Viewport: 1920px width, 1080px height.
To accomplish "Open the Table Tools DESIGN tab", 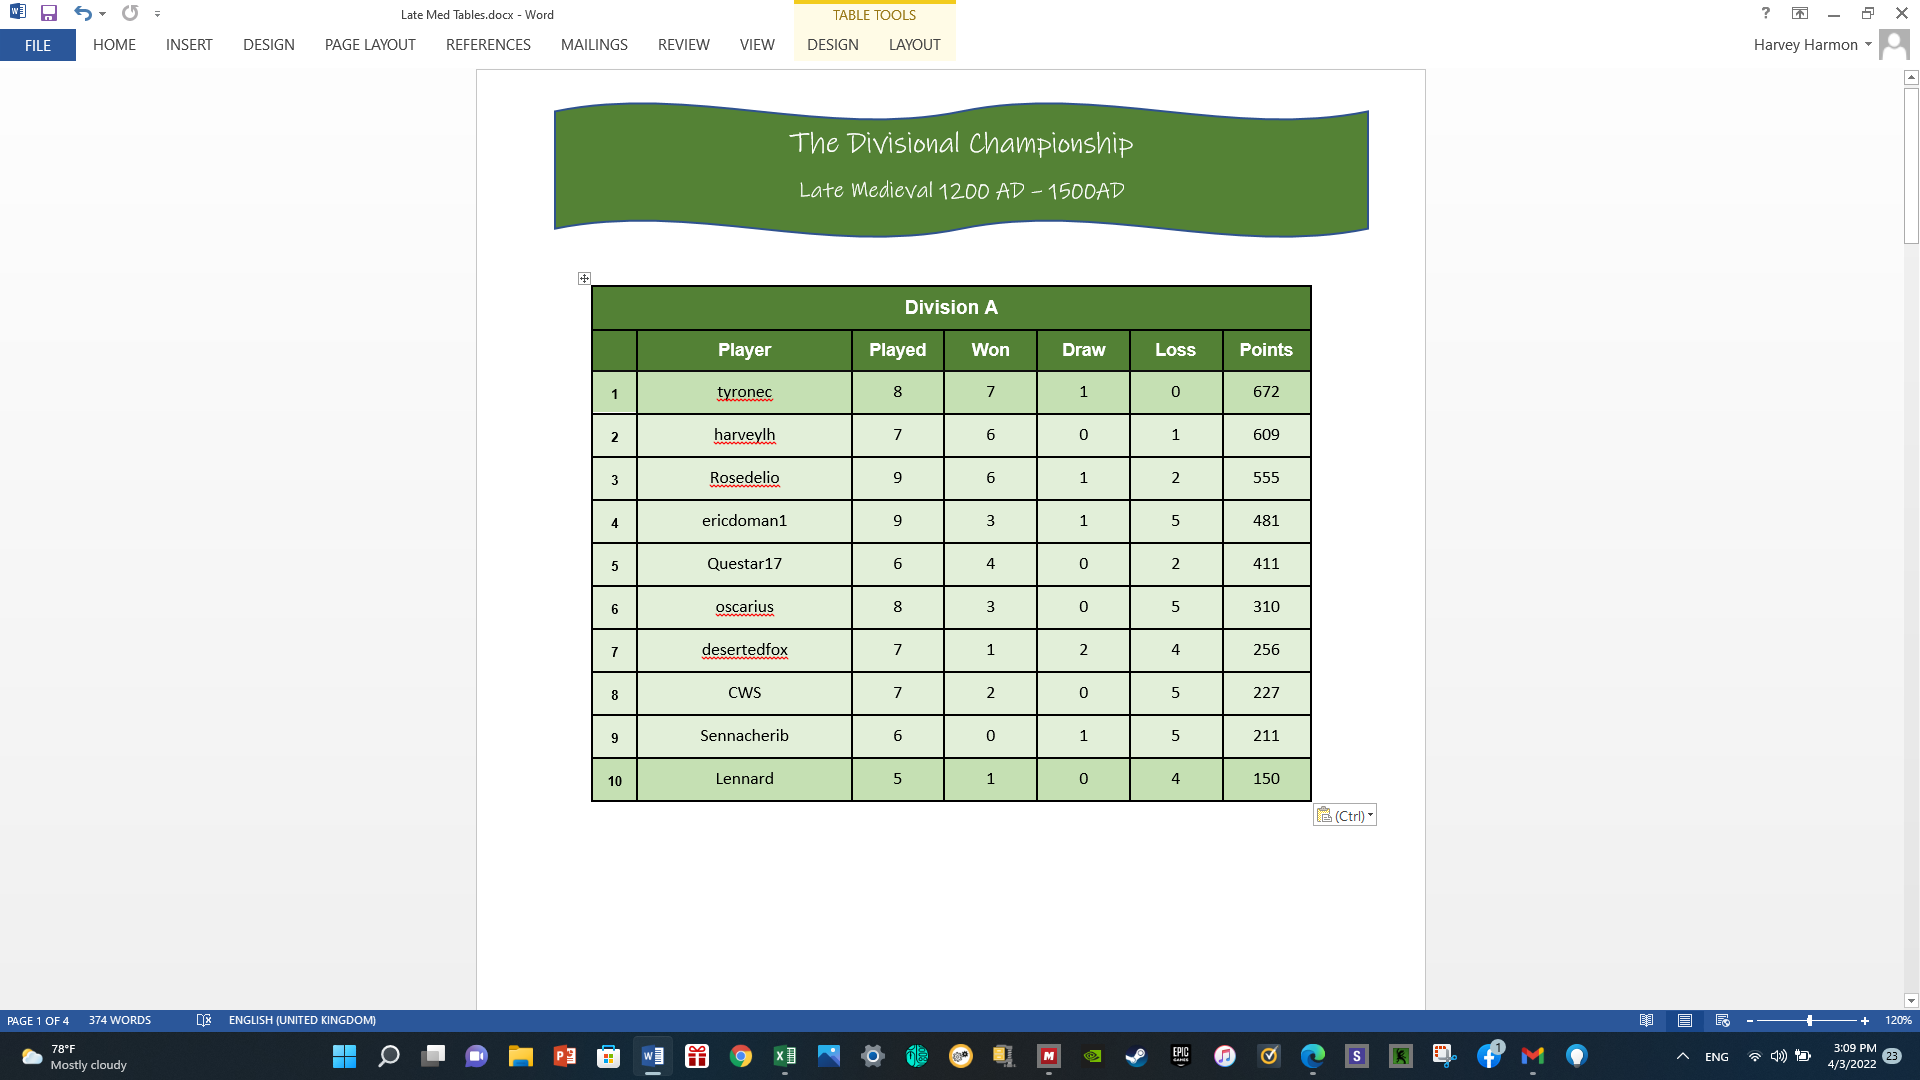I will click(833, 45).
